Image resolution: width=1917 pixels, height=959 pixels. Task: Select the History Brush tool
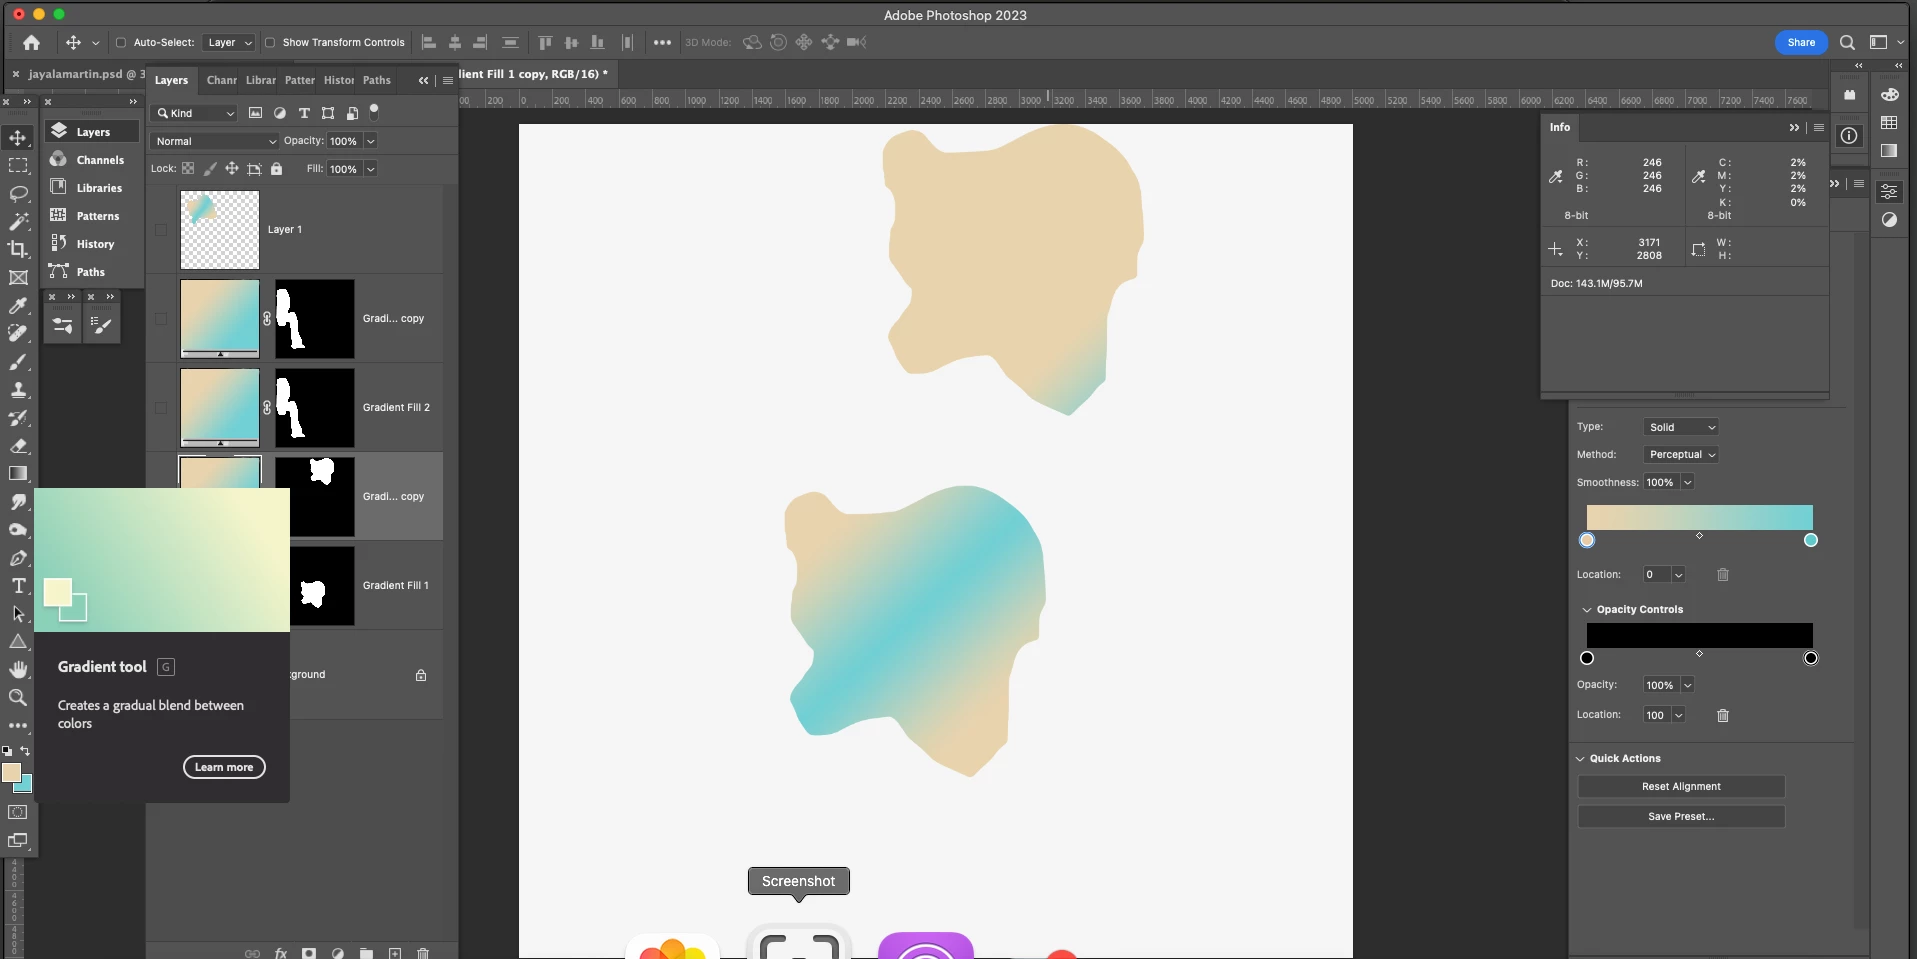pyautogui.click(x=18, y=417)
